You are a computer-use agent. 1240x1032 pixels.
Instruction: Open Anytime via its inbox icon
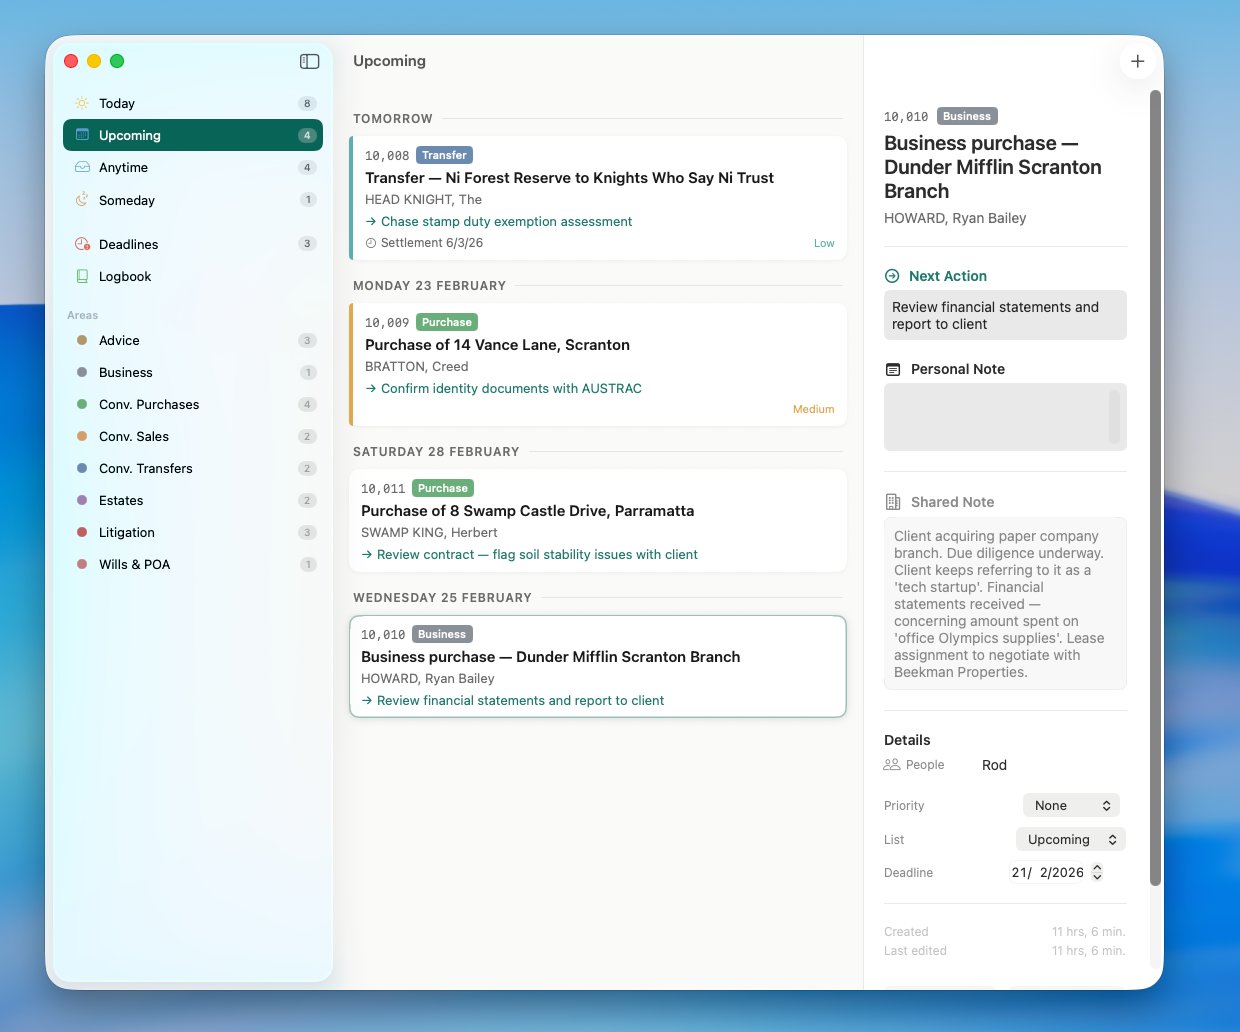[80, 167]
